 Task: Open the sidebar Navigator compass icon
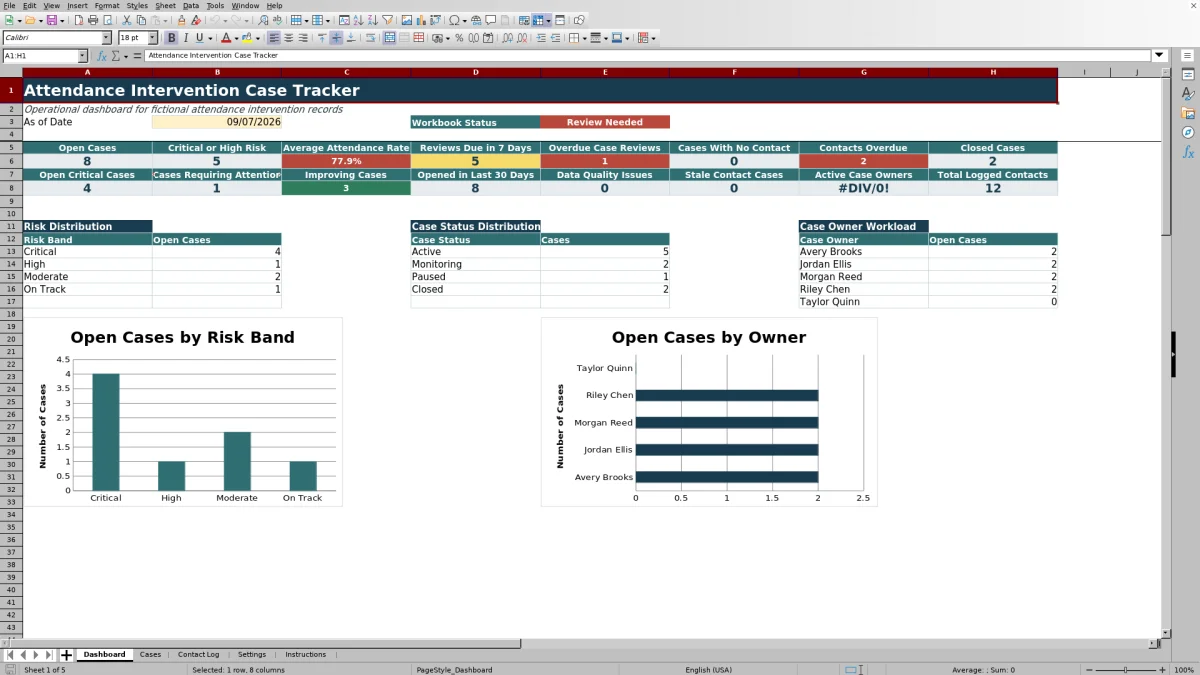click(1188, 132)
